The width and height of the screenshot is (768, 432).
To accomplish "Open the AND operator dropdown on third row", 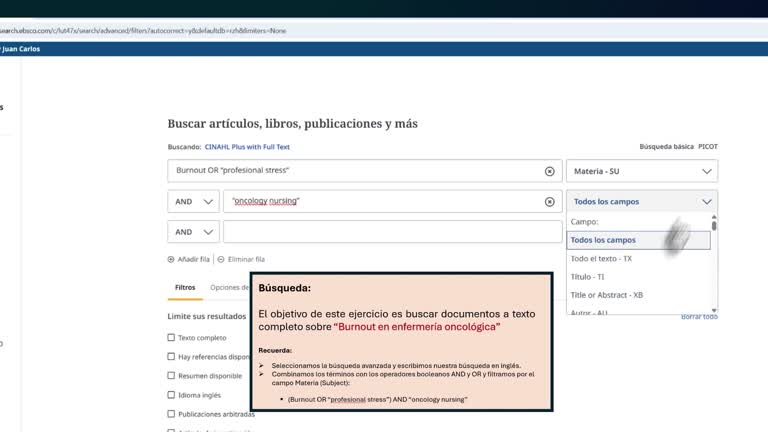I will click(193, 232).
